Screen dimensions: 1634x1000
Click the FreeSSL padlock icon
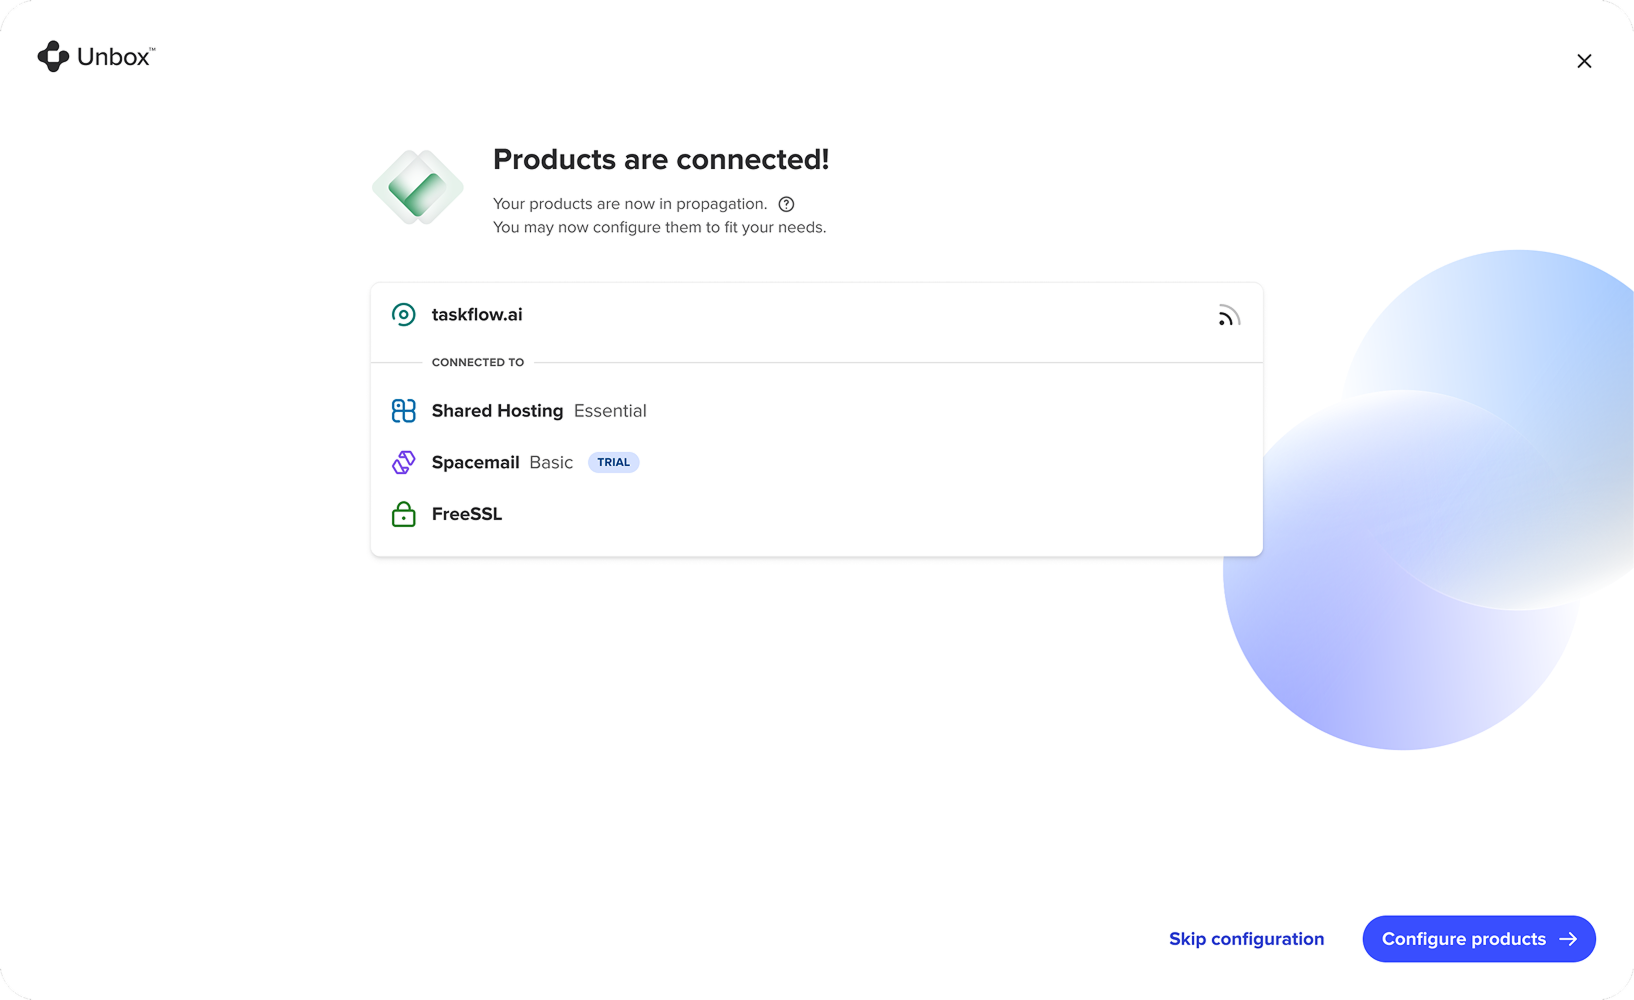tap(404, 514)
